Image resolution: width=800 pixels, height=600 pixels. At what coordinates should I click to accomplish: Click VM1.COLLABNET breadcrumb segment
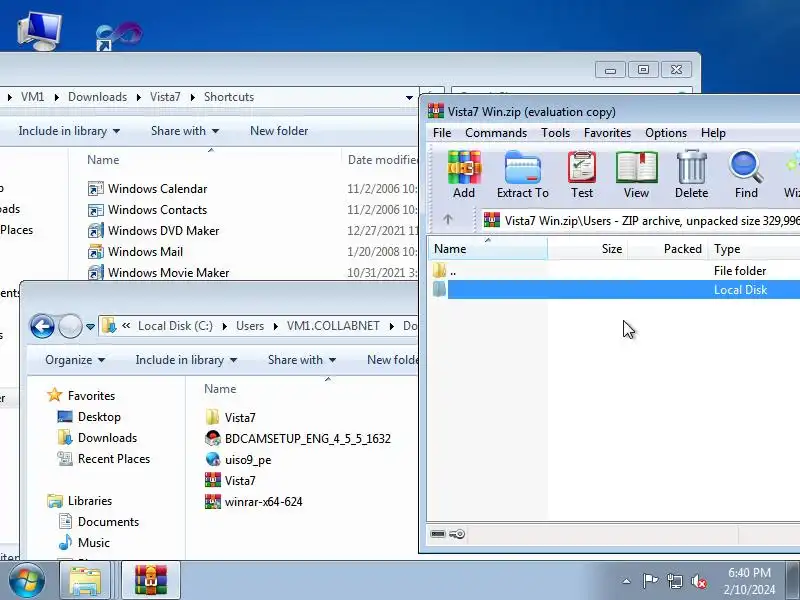(x=333, y=326)
